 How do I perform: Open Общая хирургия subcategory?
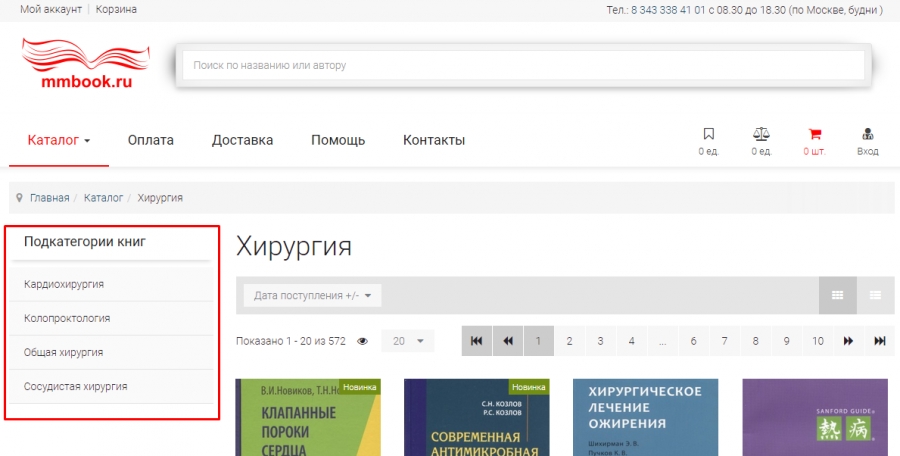point(111,352)
